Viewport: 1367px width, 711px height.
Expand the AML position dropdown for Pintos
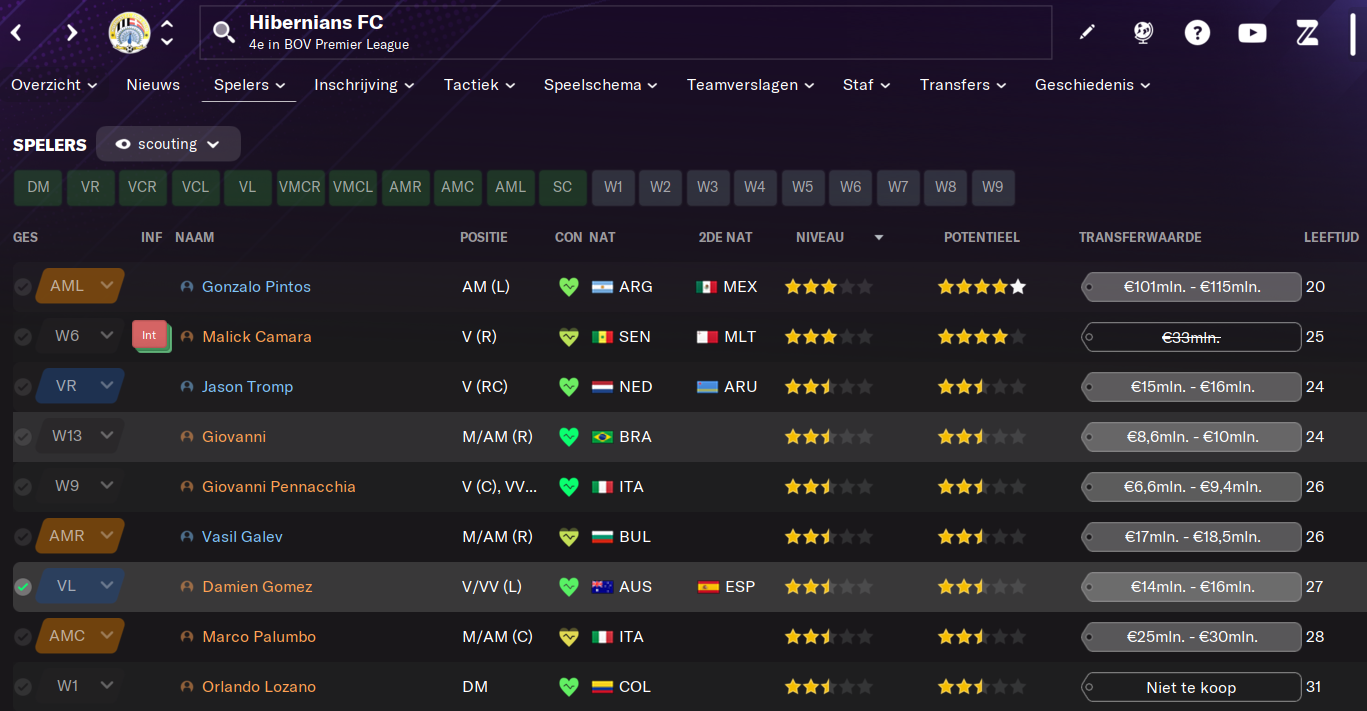[105, 286]
